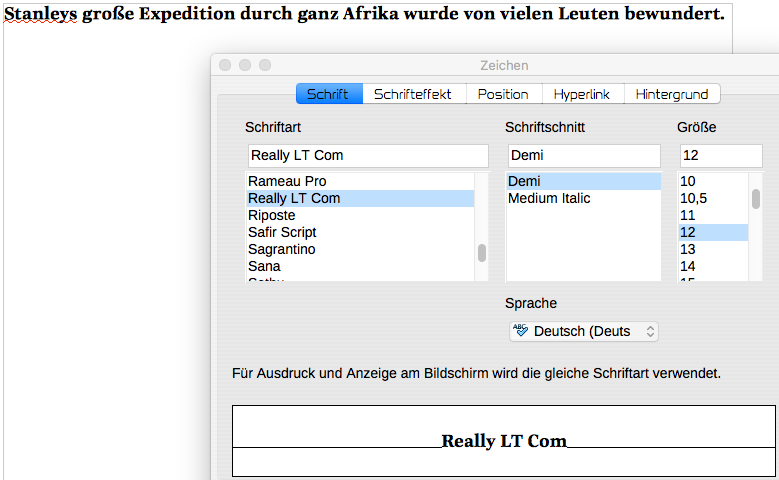The width and height of the screenshot is (779, 480).
Task: Set font size to 14
Action: click(x=688, y=266)
